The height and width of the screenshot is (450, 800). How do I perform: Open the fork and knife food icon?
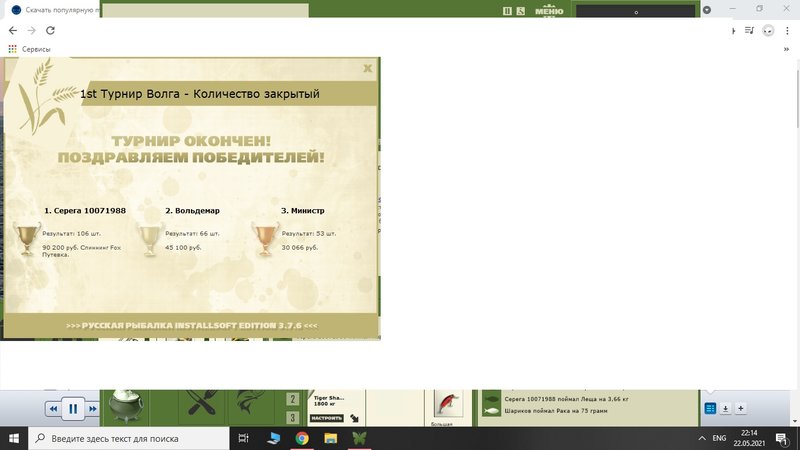(x=202, y=403)
